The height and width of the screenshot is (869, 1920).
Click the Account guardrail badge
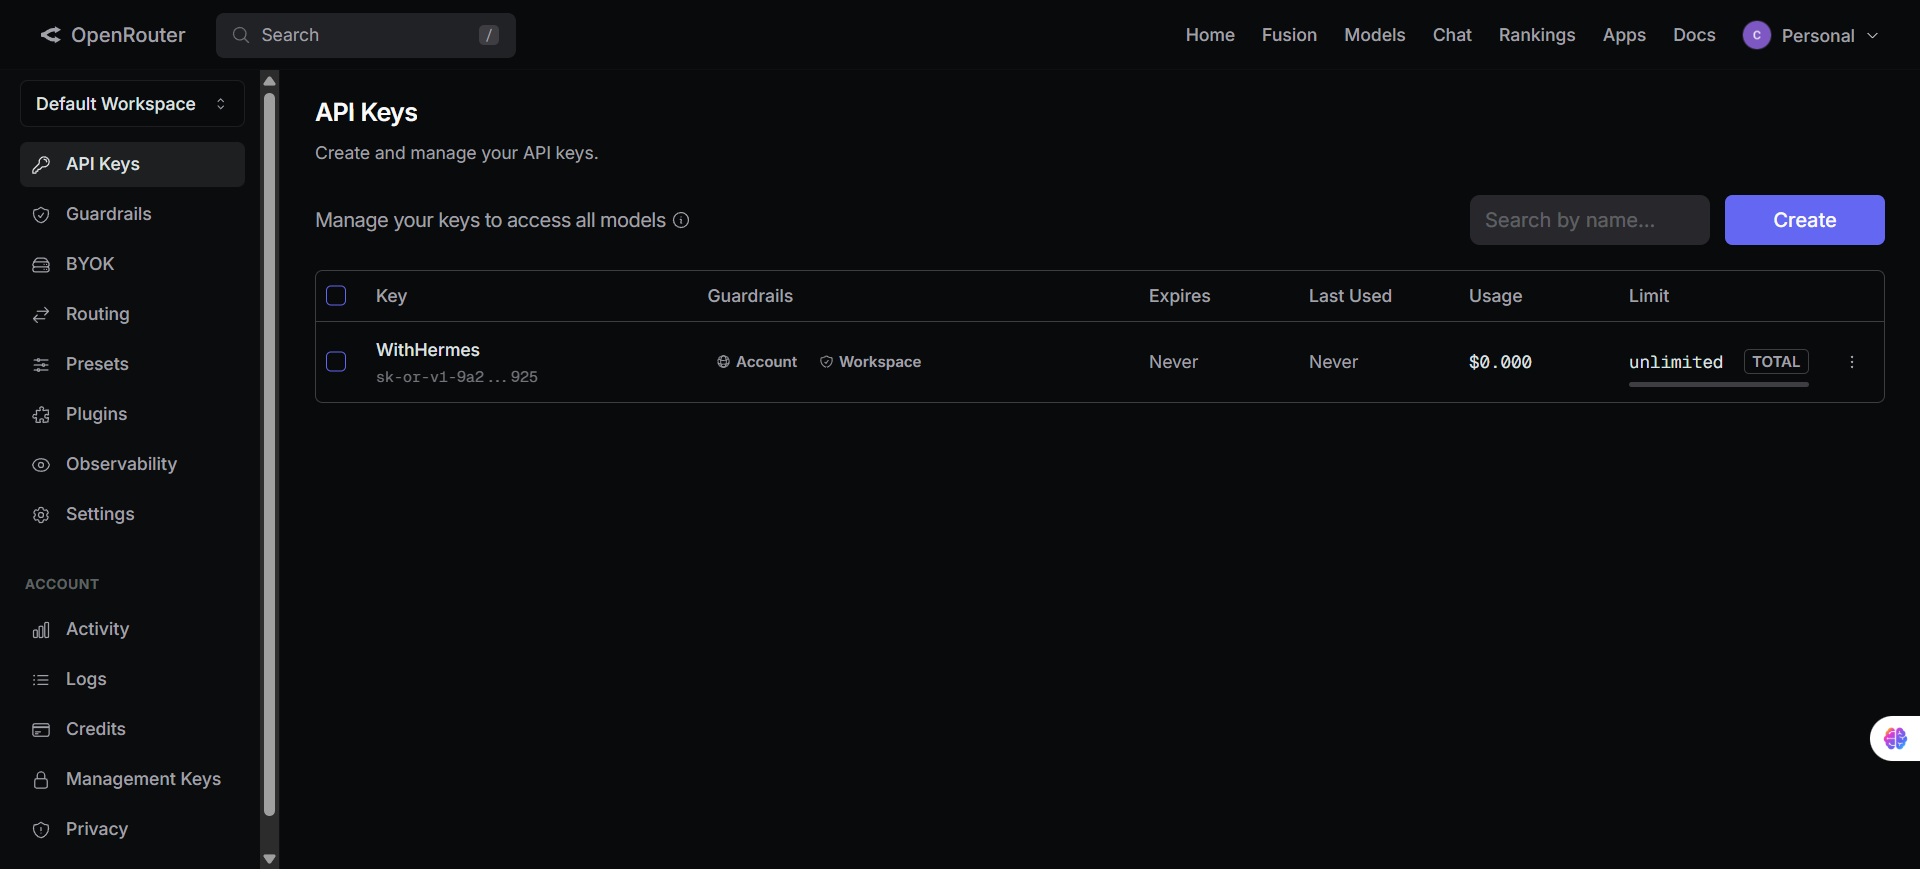point(757,362)
